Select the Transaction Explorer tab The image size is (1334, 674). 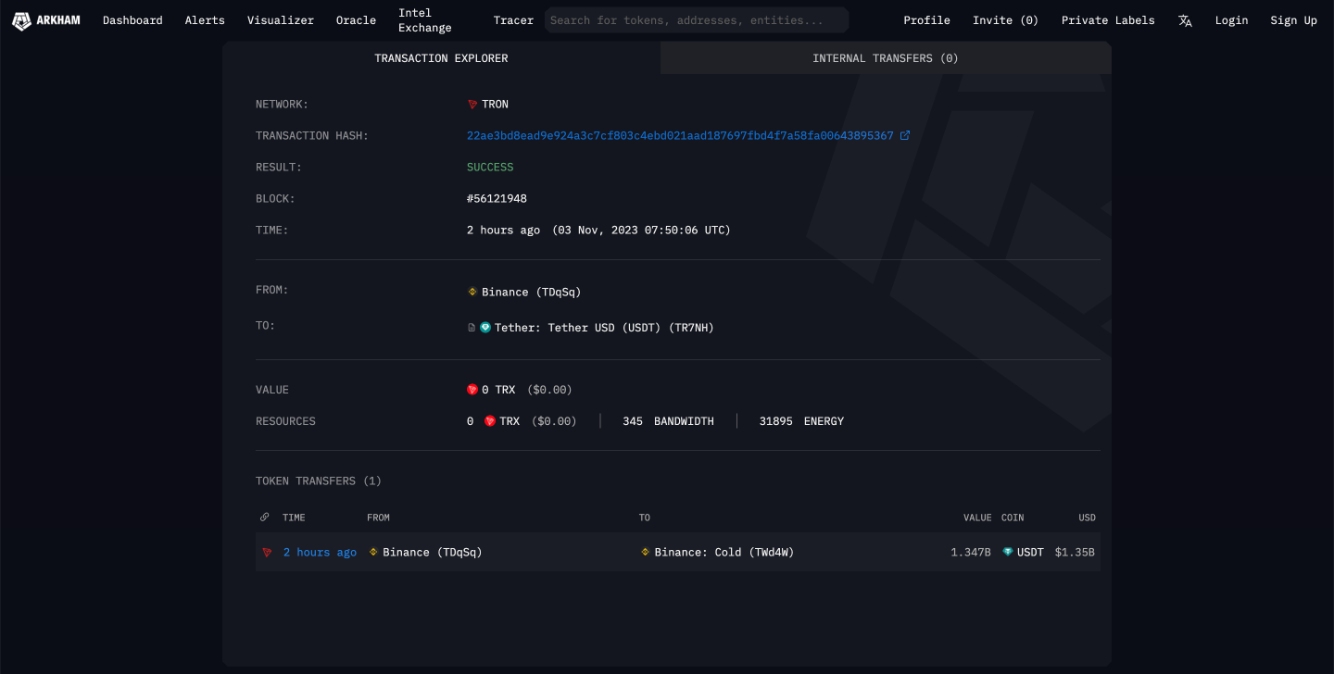[440, 58]
